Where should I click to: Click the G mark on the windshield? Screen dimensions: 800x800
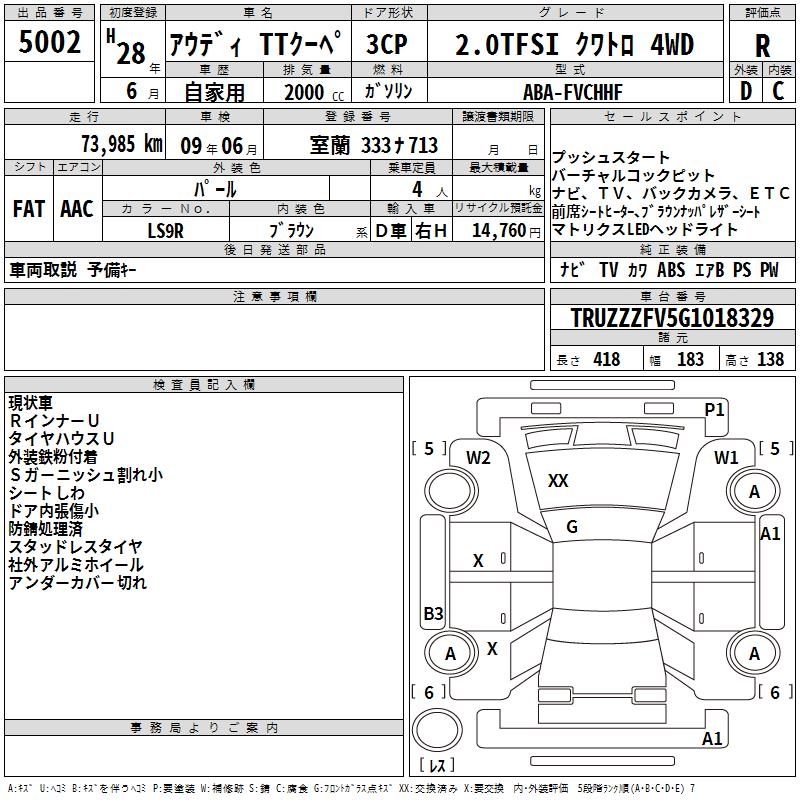[x=572, y=526]
